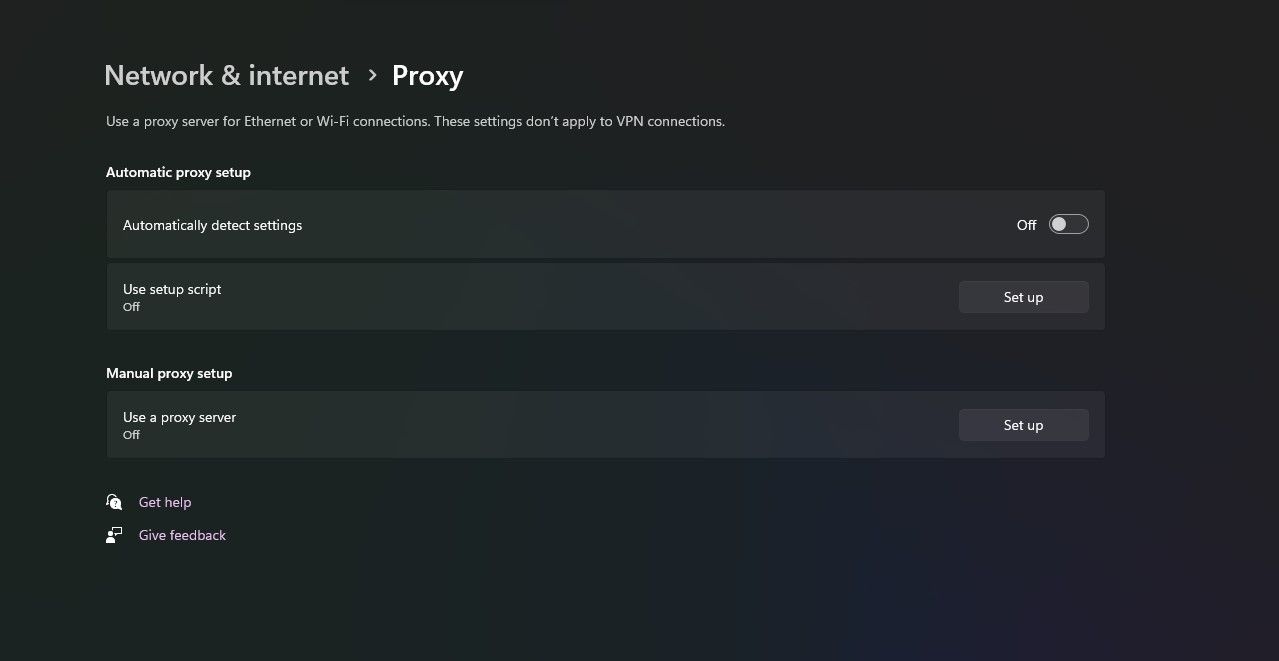The image size is (1279, 661).
Task: Click the Get help headset icon
Action: click(x=114, y=501)
